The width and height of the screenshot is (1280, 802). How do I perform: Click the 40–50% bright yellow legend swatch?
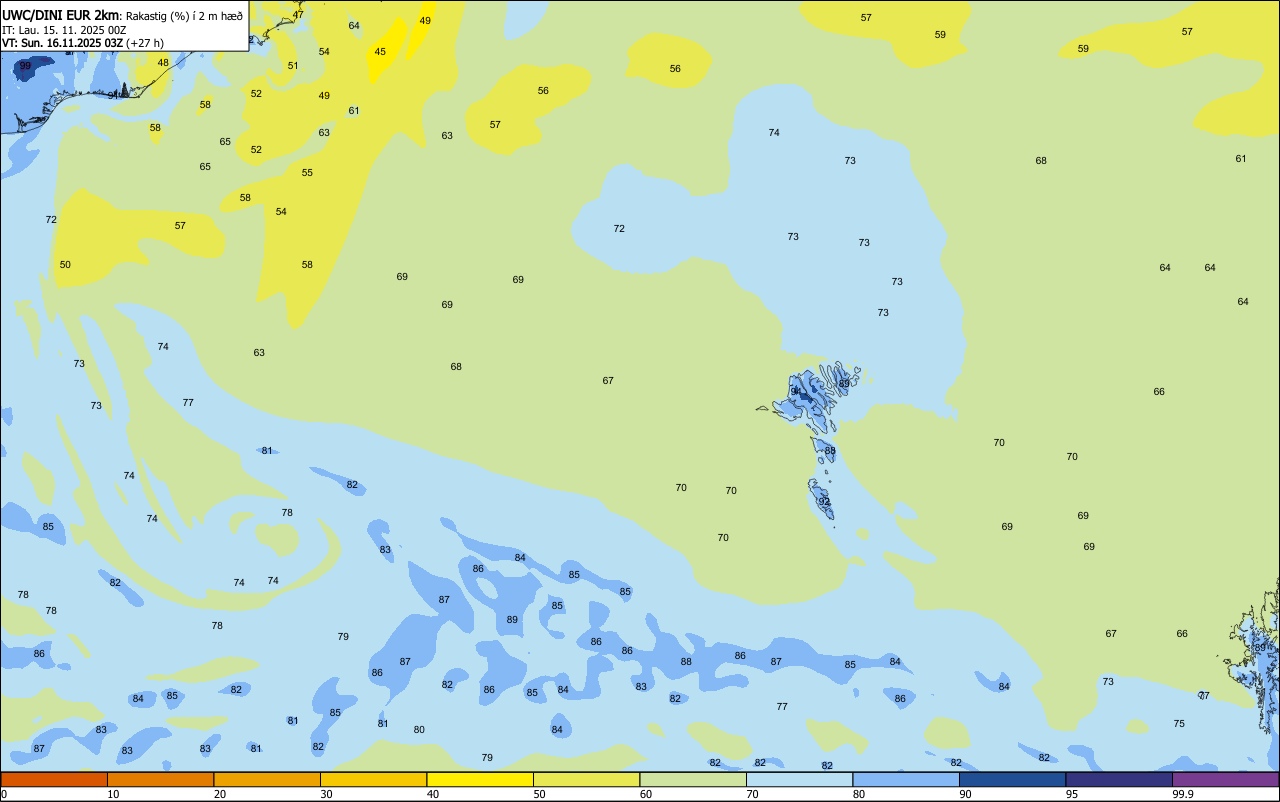tap(480, 779)
